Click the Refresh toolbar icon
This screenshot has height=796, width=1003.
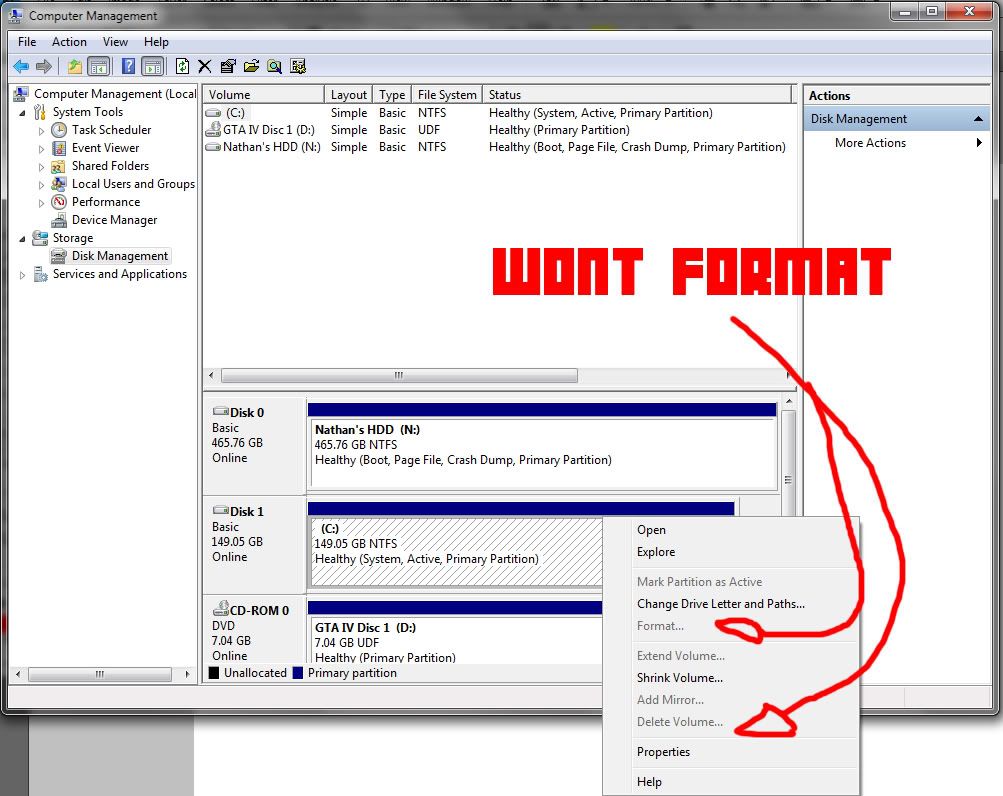click(182, 66)
